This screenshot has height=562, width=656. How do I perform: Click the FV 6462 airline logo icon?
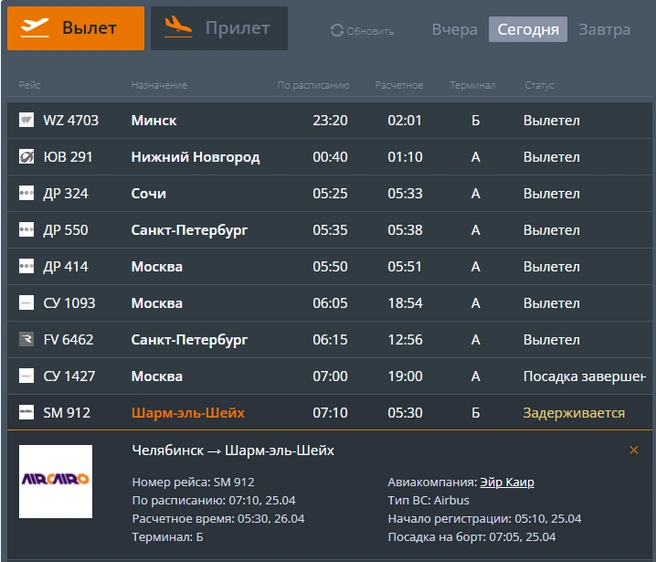[x=26, y=339]
